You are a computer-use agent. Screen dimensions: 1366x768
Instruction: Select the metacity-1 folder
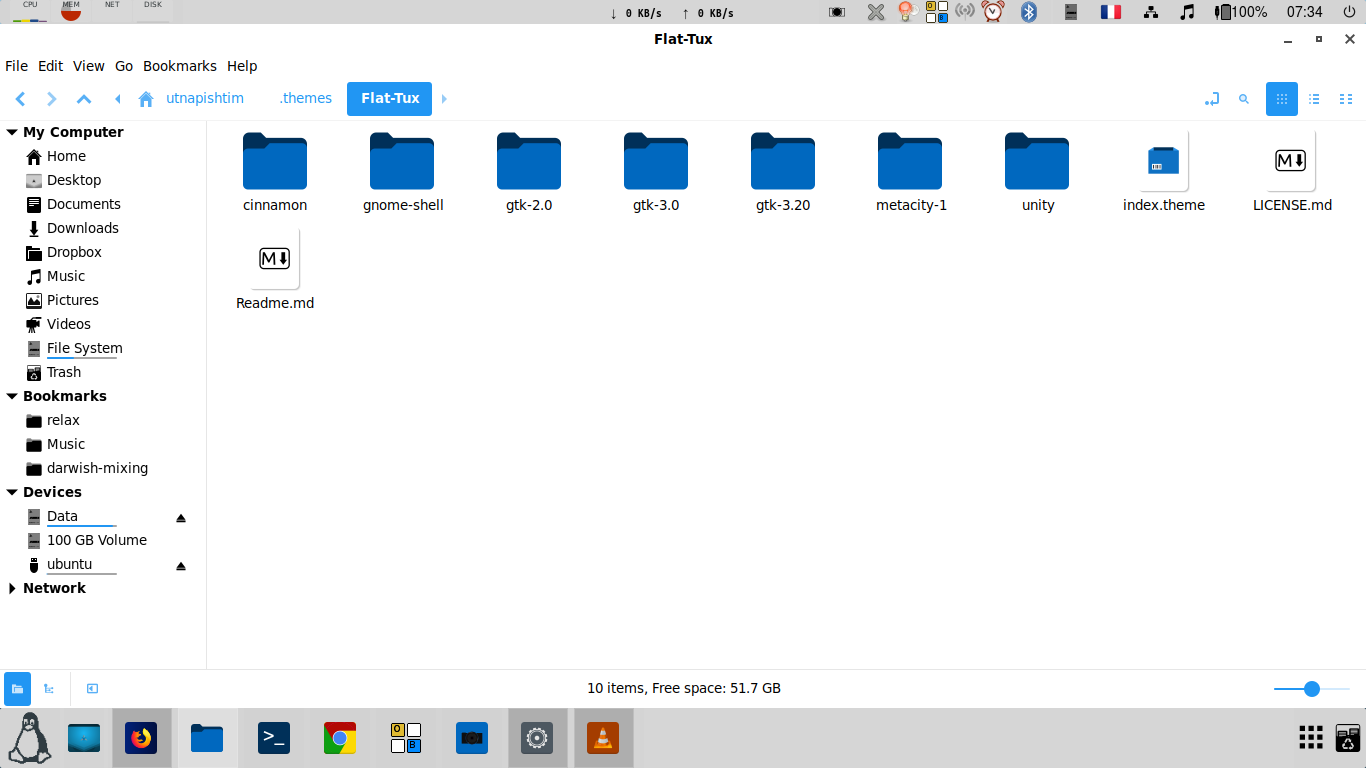[910, 172]
